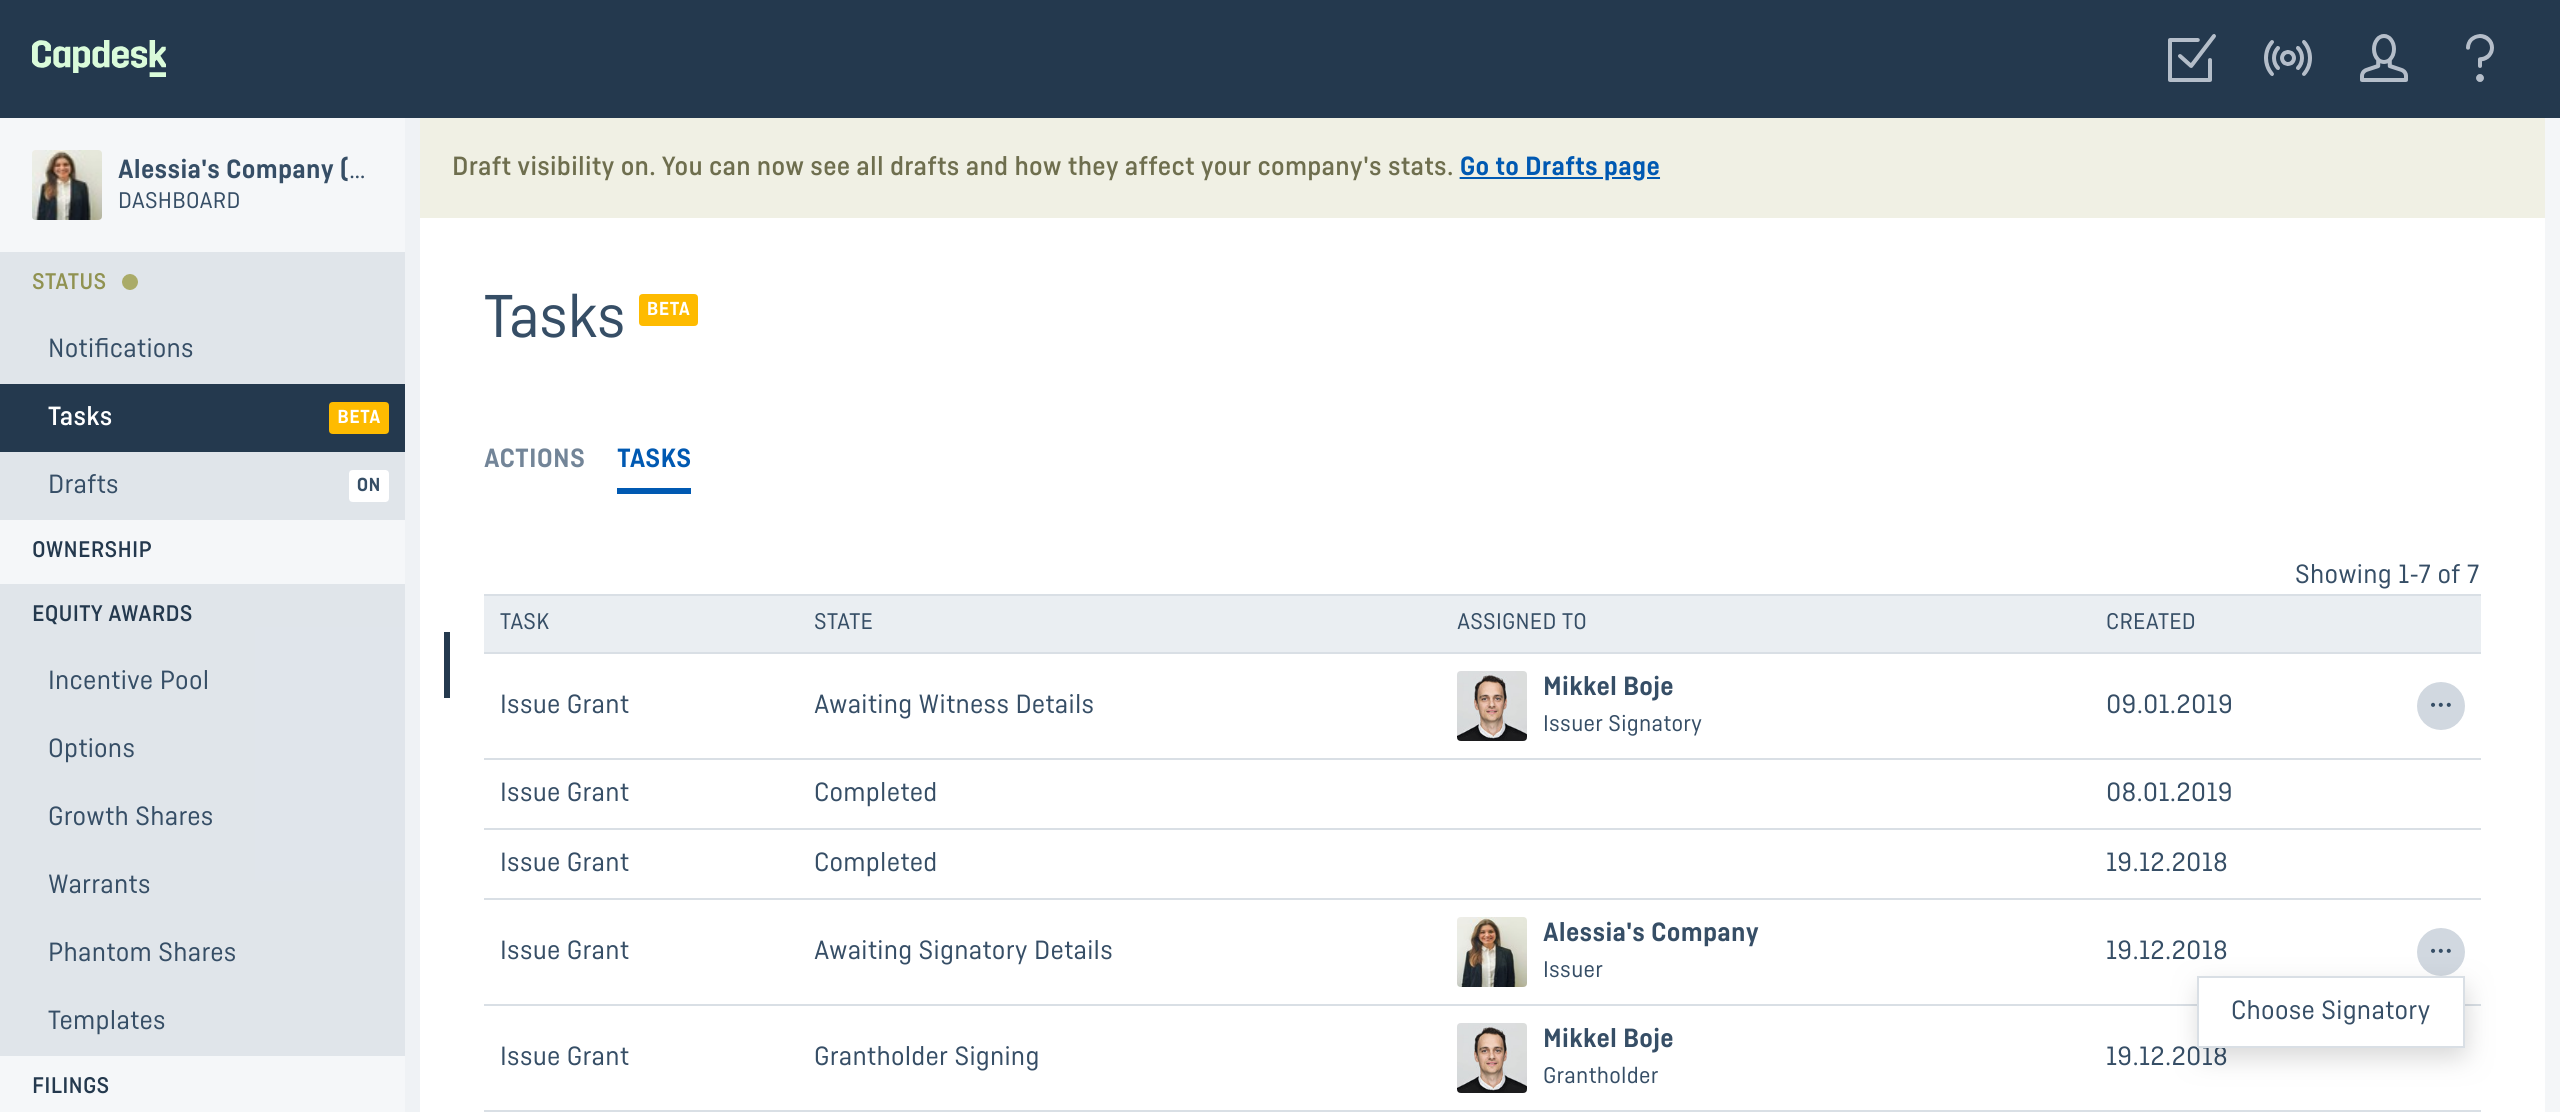Click the STATE column header
2560x1112 pixels.
(x=843, y=622)
